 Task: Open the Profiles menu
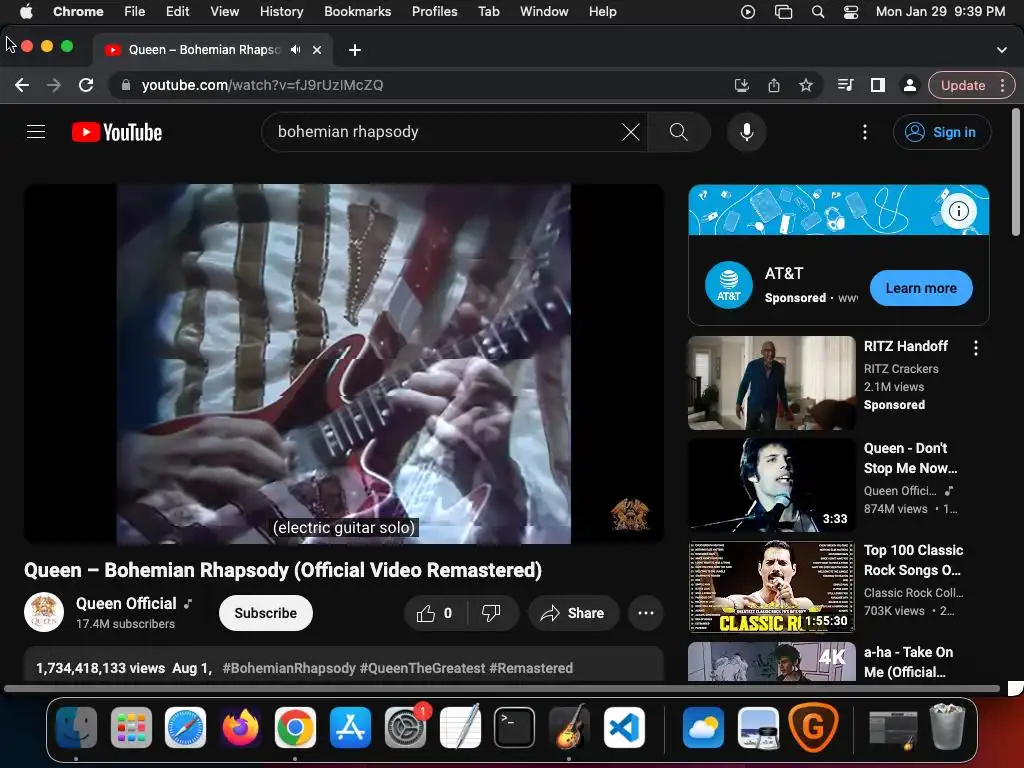434,12
